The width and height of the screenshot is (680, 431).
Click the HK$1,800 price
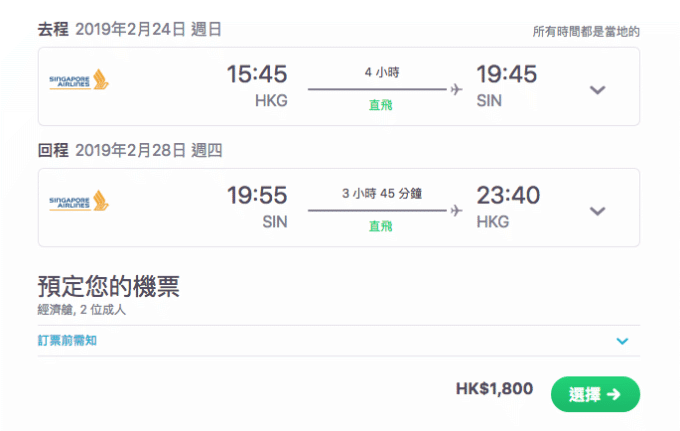pos(494,389)
